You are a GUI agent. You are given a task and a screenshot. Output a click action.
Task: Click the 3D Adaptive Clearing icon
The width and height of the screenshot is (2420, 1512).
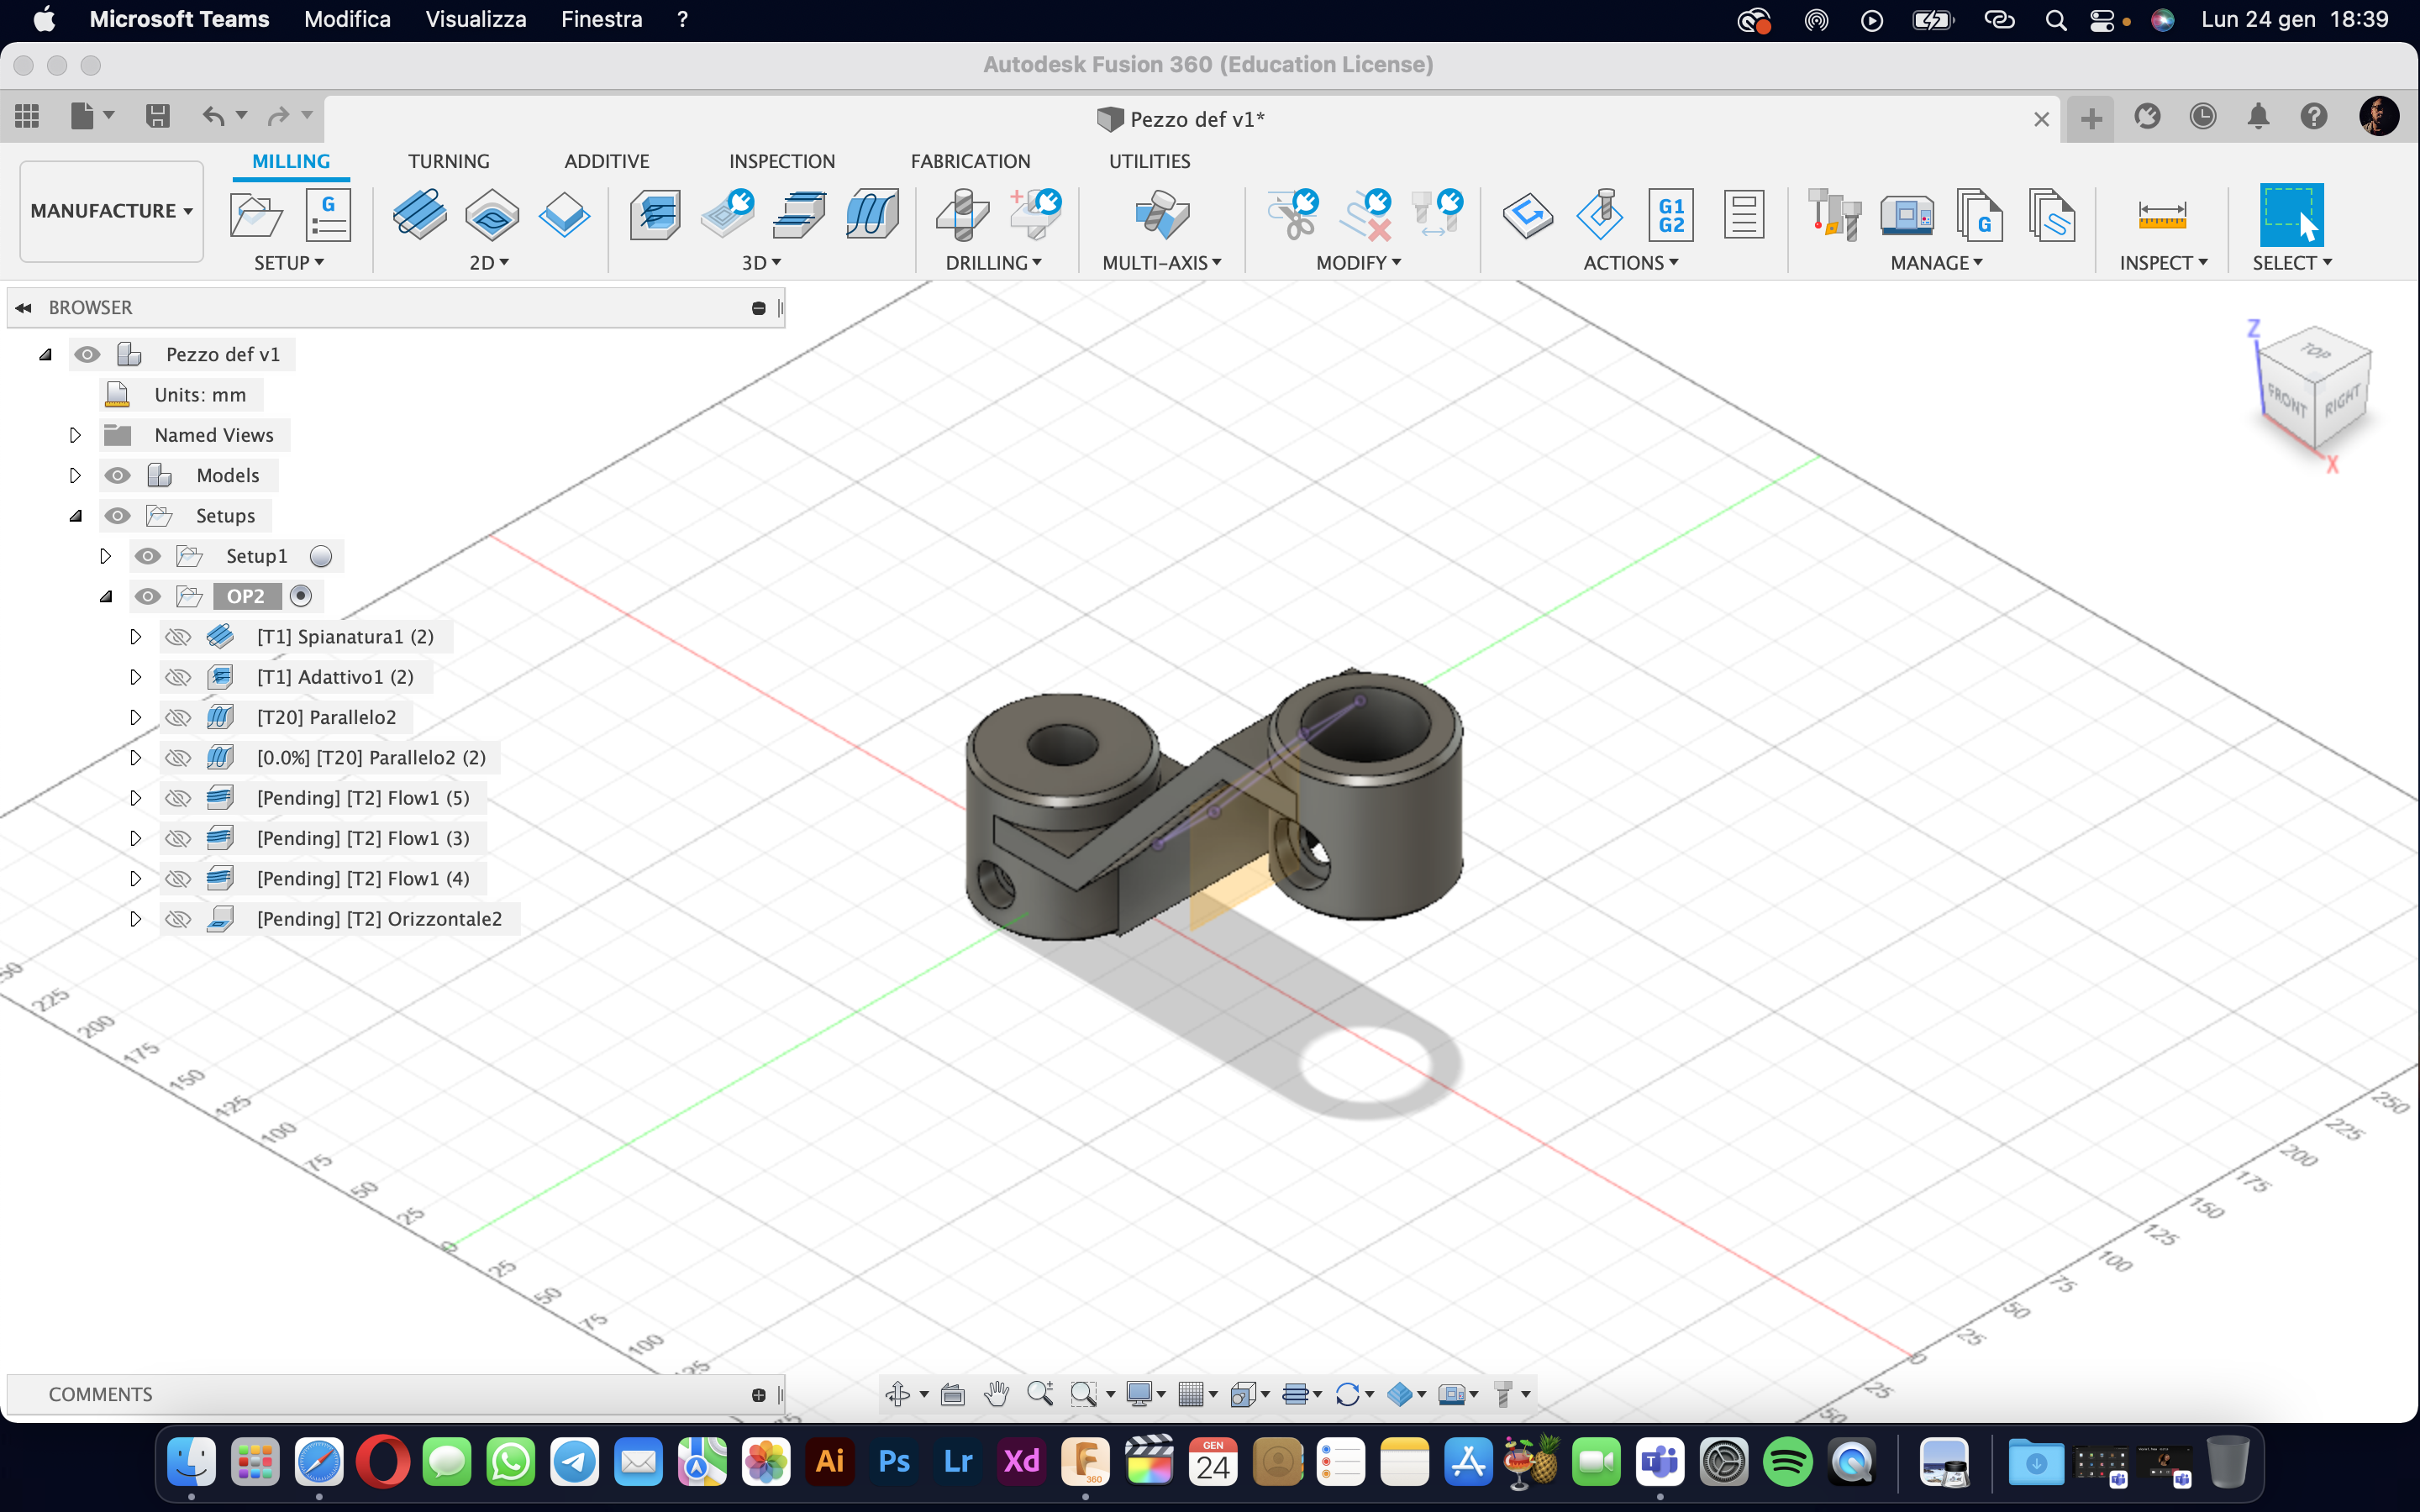coord(655,215)
